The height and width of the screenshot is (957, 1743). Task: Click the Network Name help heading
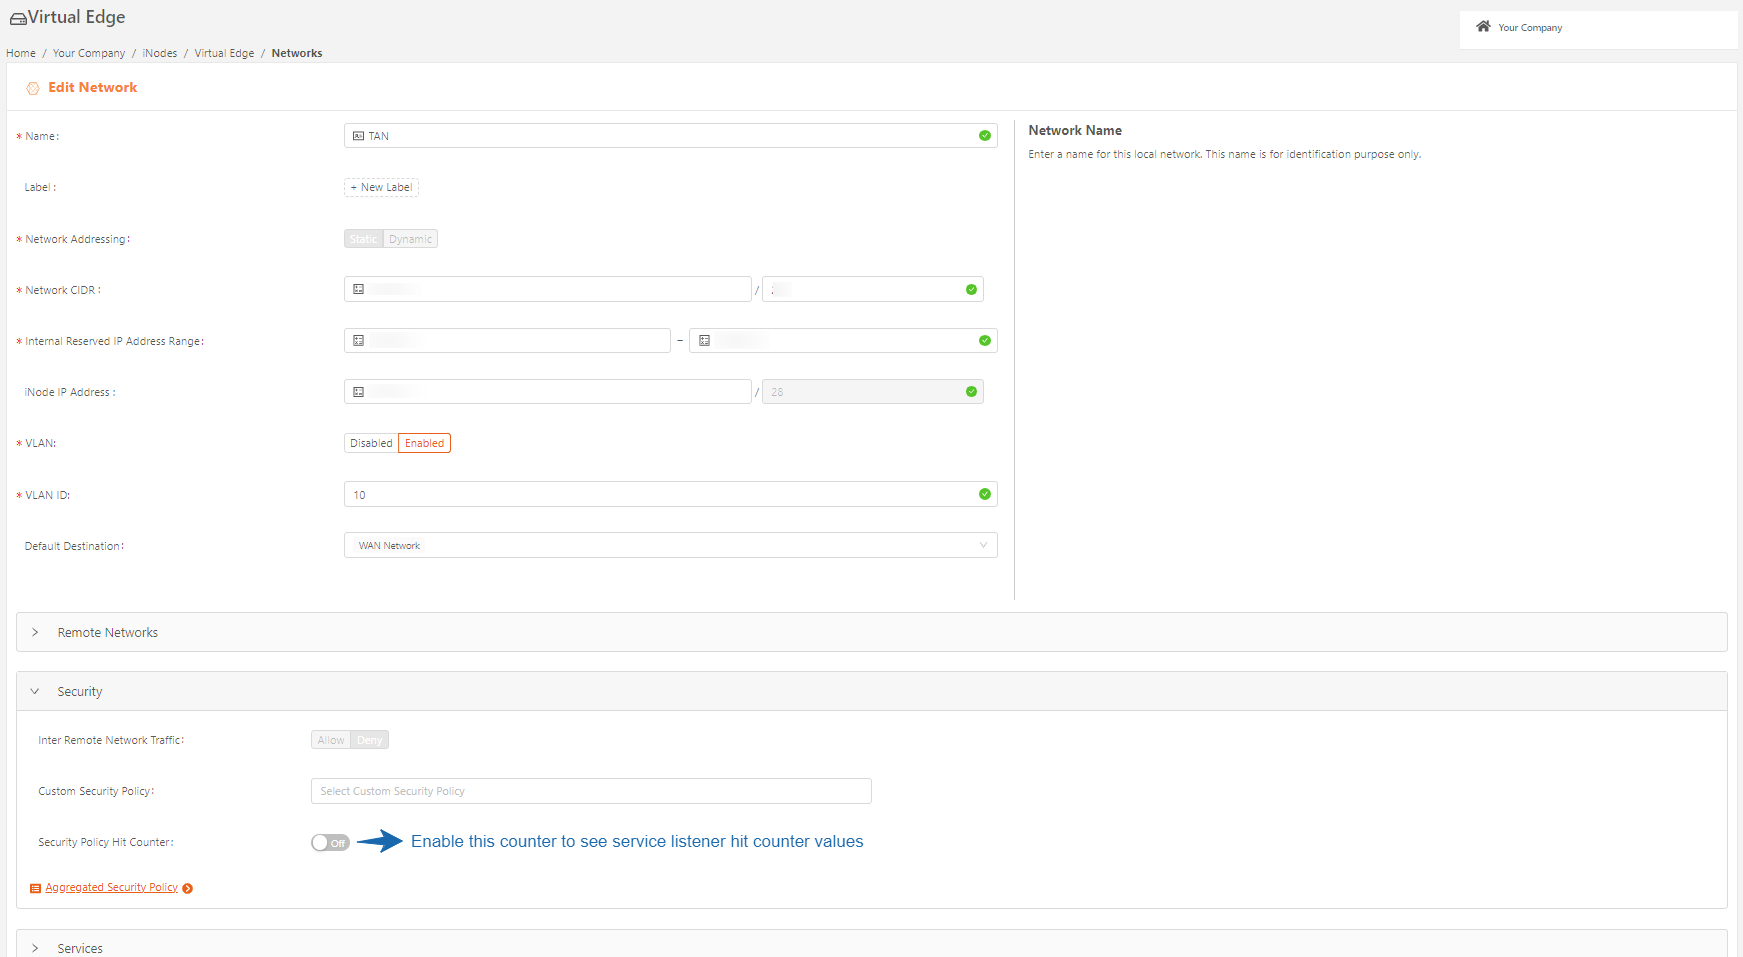point(1075,131)
